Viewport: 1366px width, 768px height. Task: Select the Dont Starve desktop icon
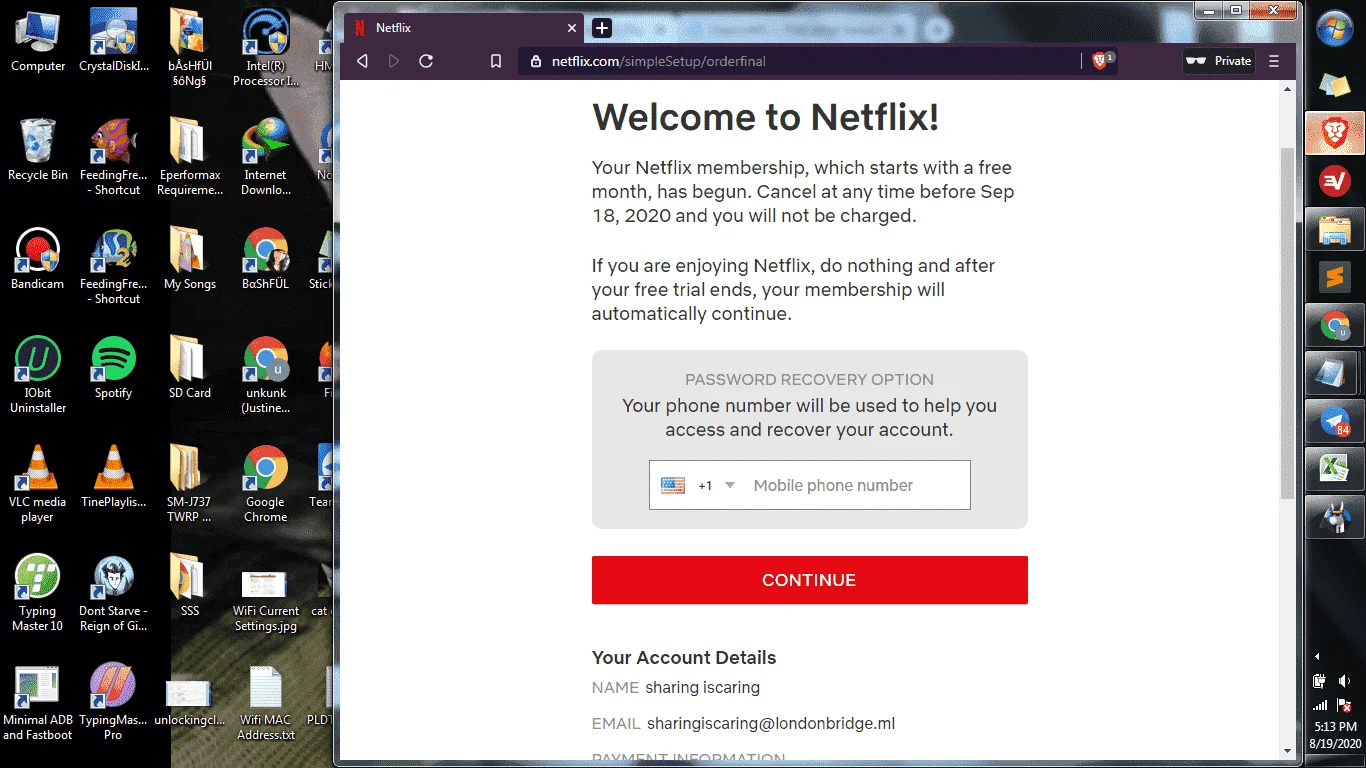[x=113, y=594]
